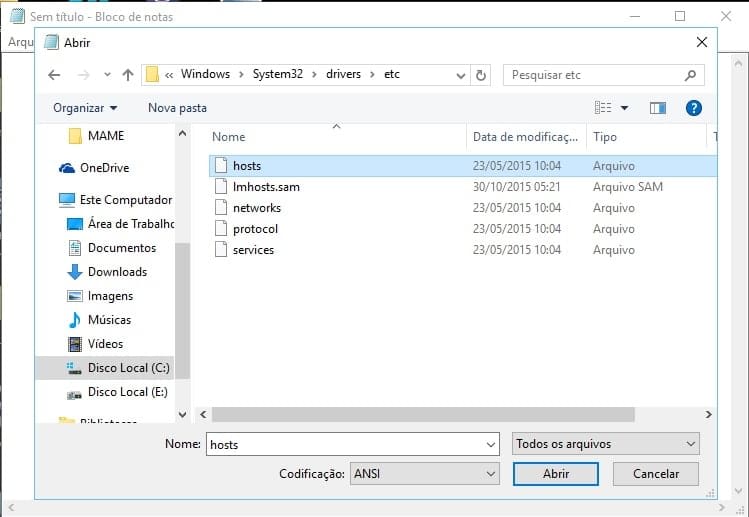The width and height of the screenshot is (749, 517).
Task: Select the hosts file
Action: (462, 166)
